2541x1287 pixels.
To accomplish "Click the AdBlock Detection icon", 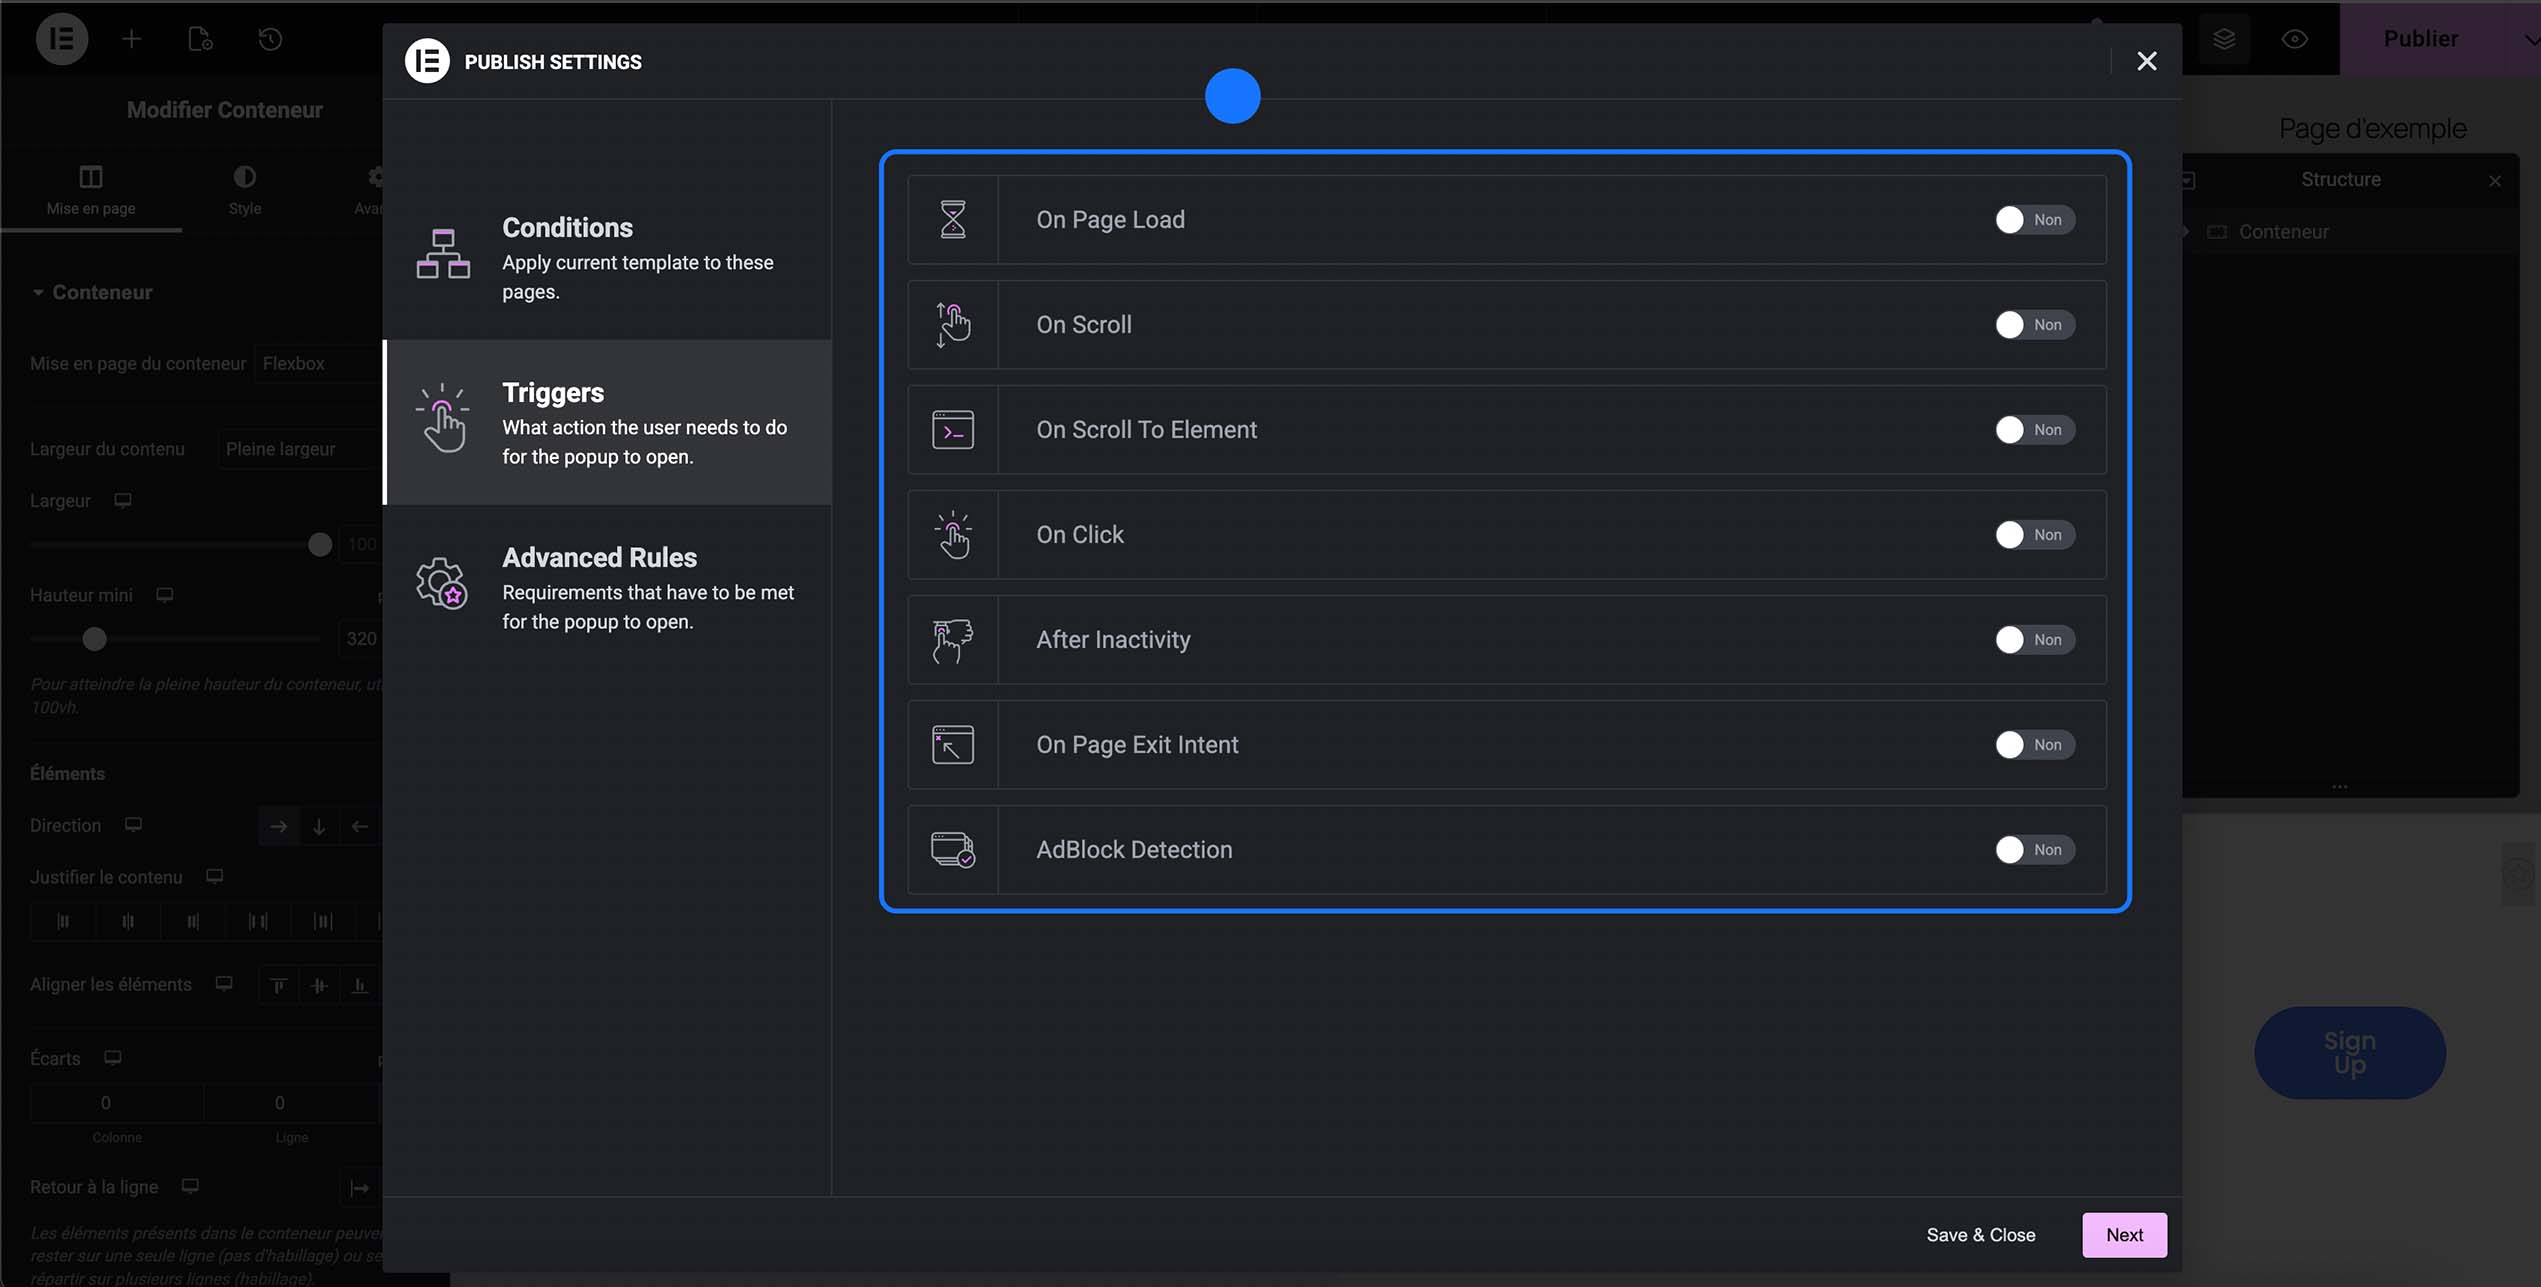I will (x=953, y=850).
